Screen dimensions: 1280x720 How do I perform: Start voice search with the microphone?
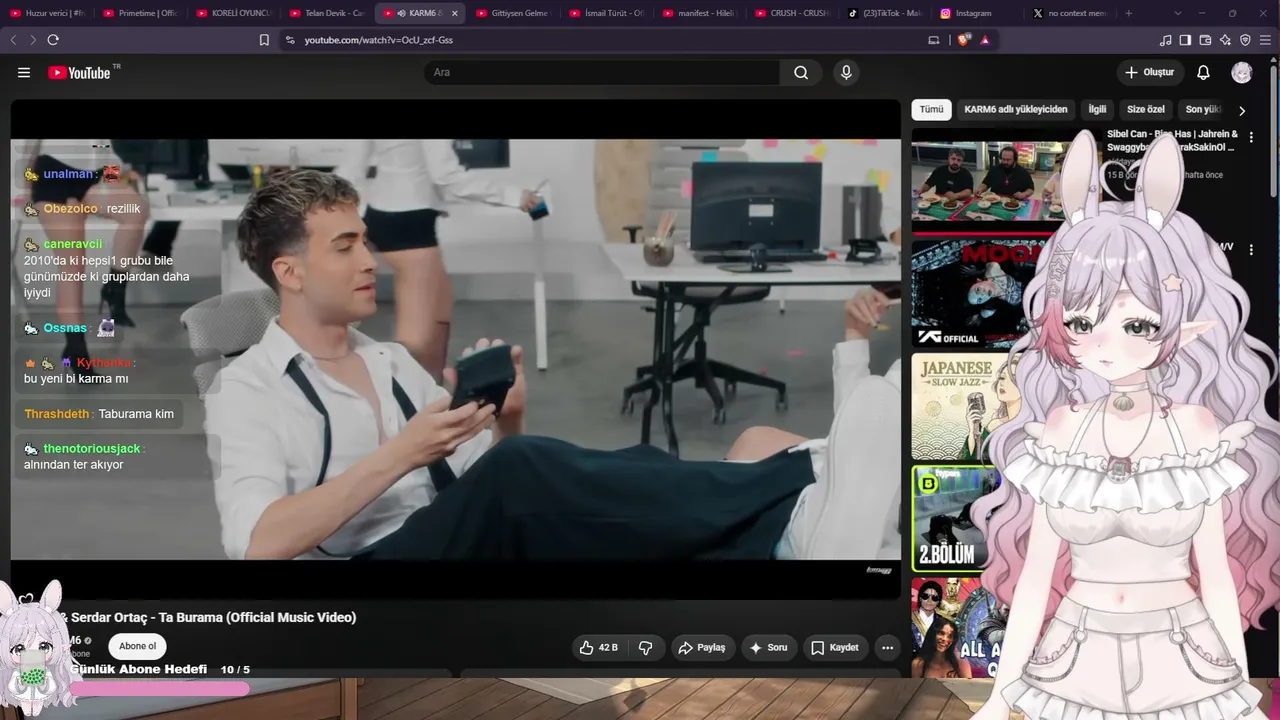coord(846,72)
